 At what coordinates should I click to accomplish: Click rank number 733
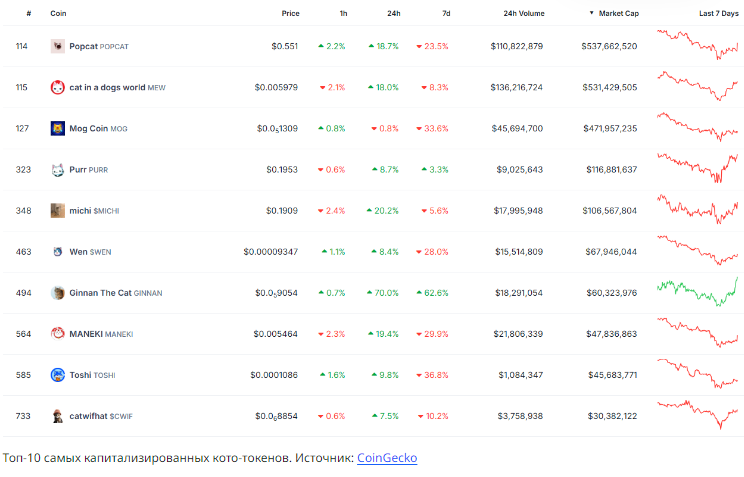click(23, 416)
